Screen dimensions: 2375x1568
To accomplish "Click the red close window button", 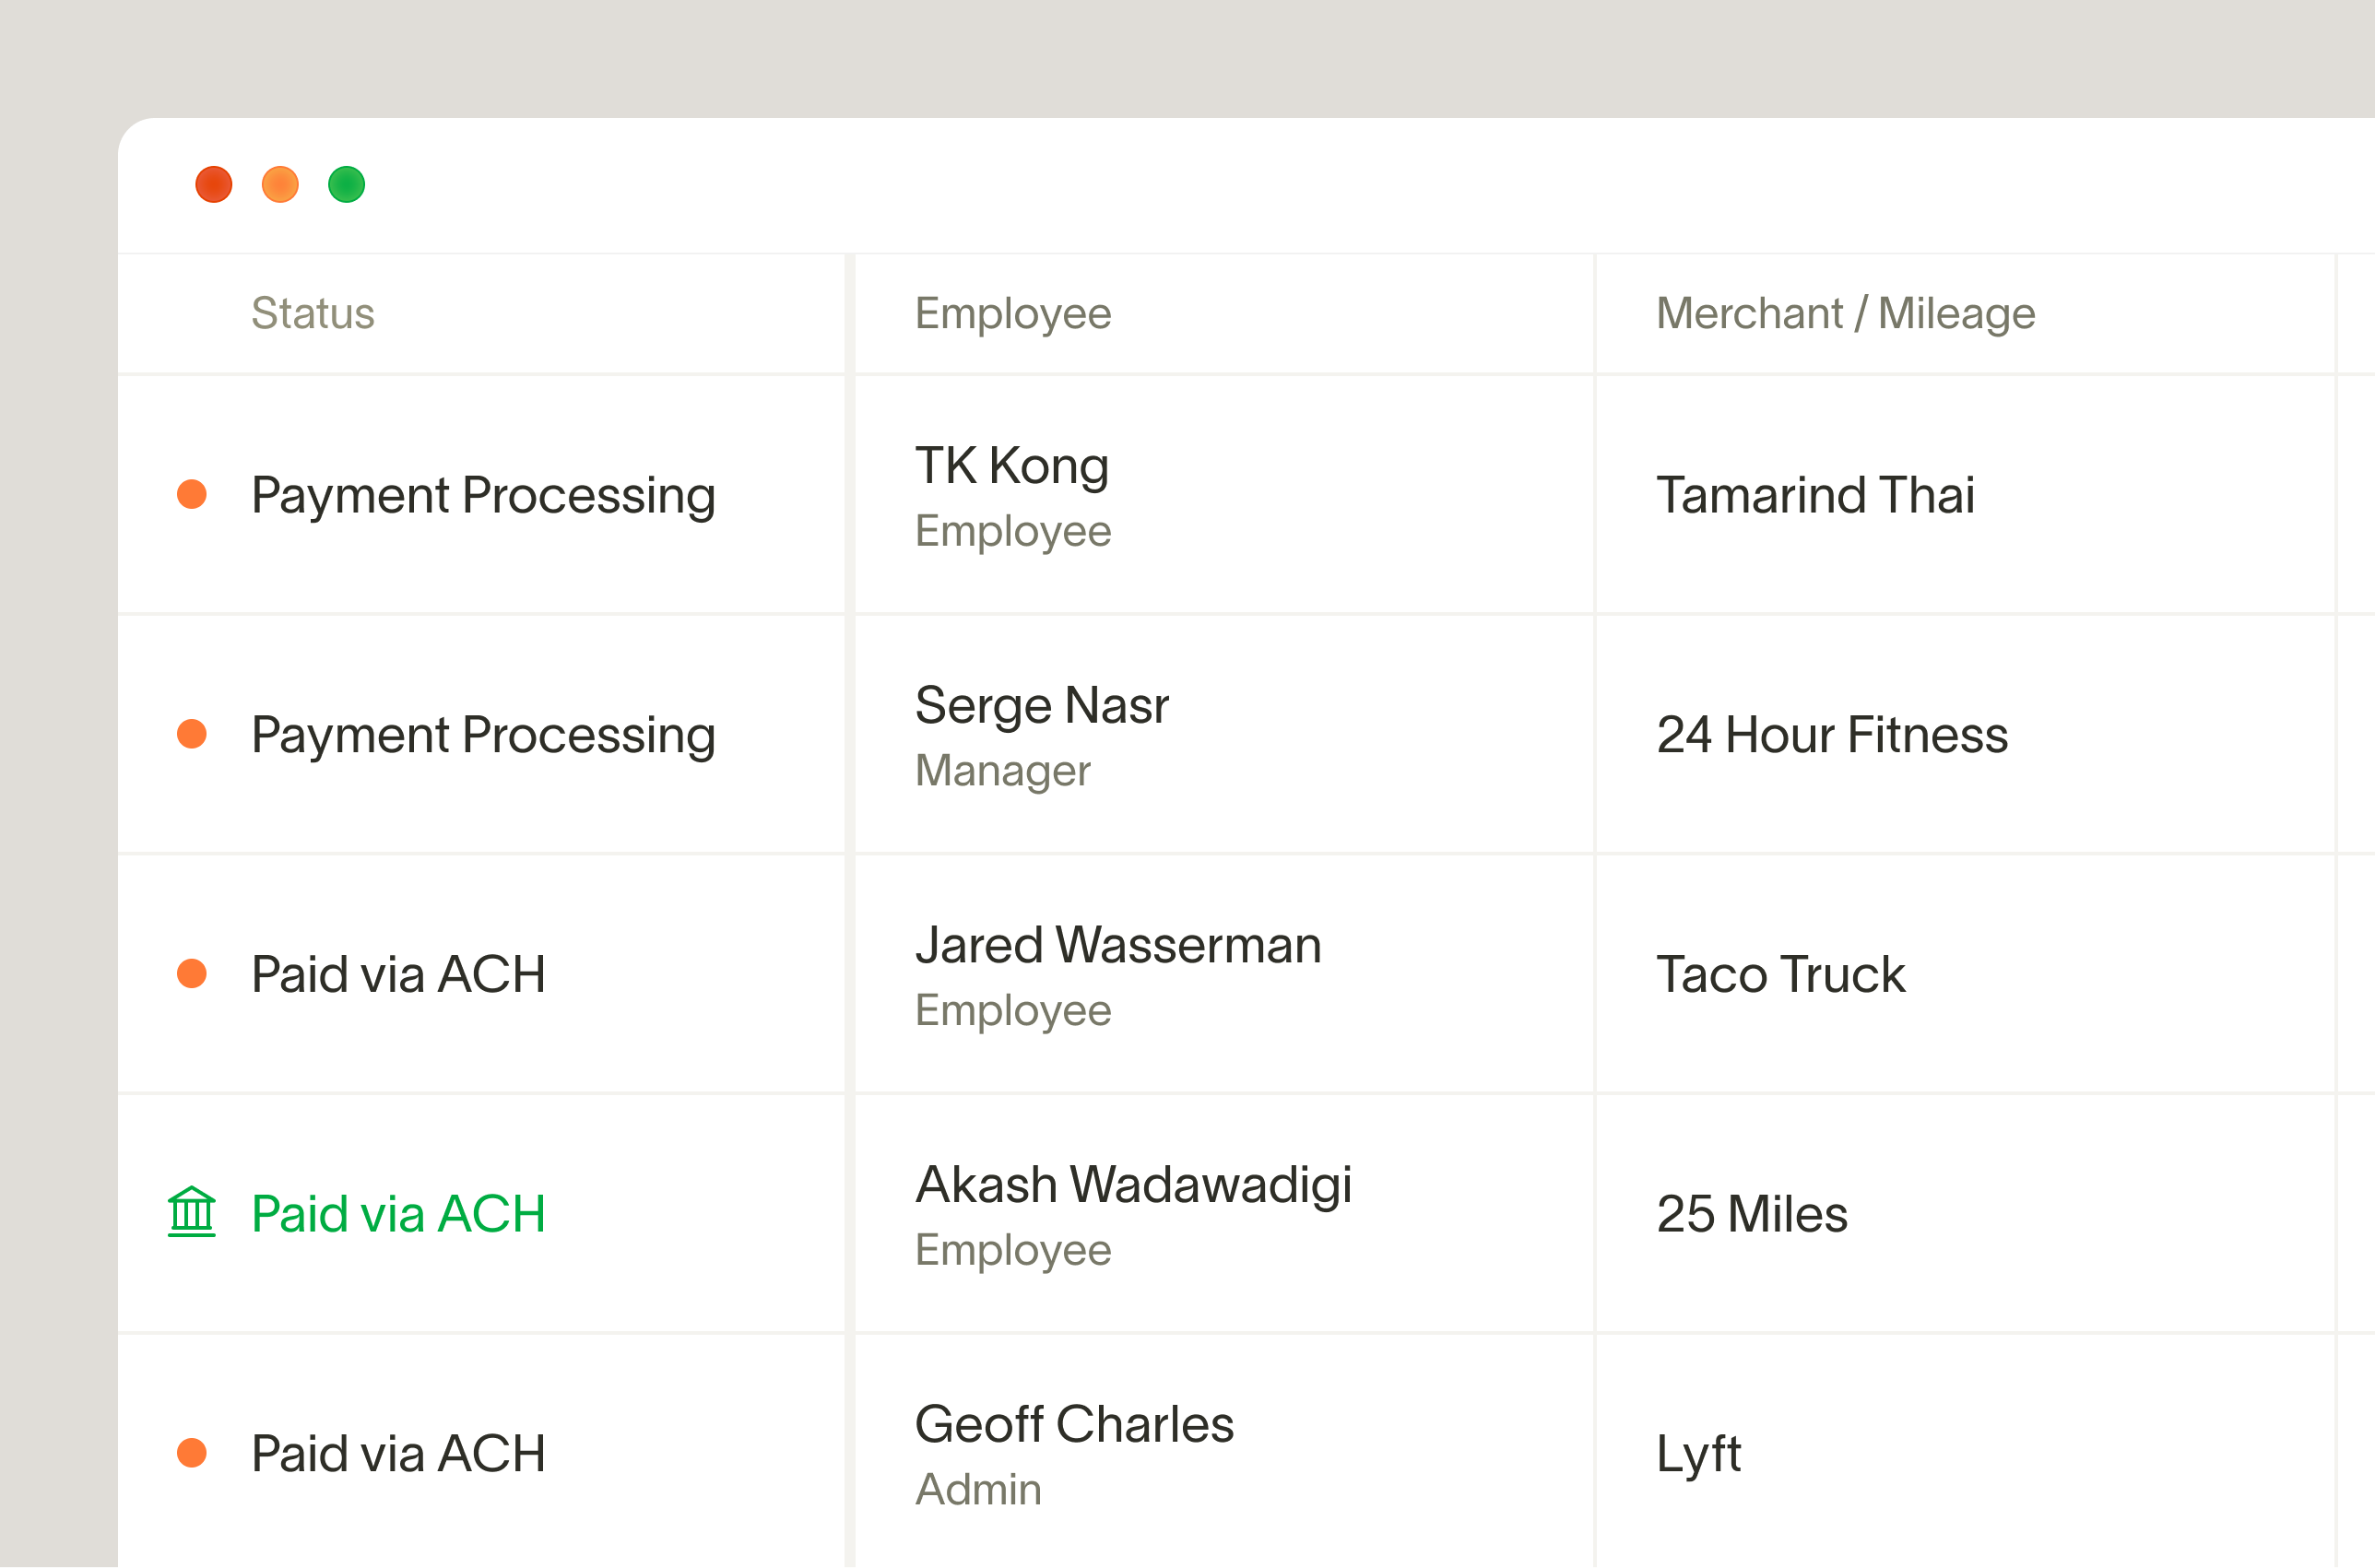I will [214, 185].
